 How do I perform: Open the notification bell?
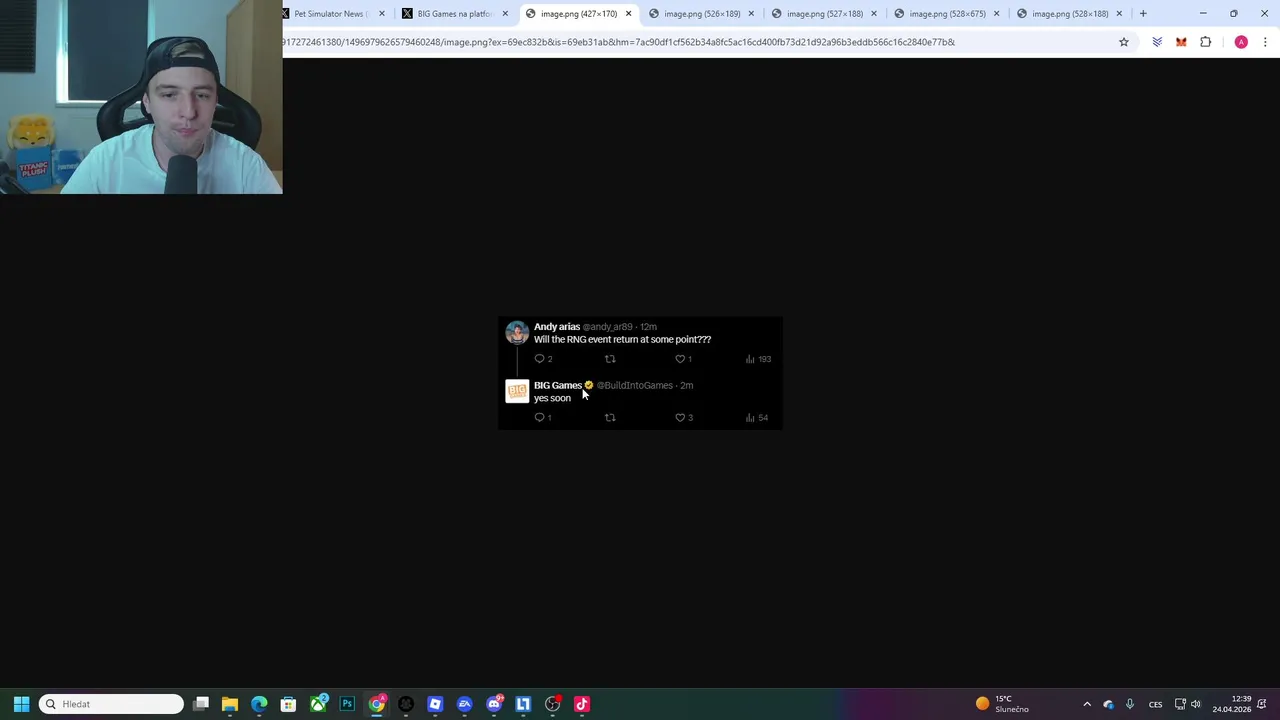pyautogui.click(x=1263, y=704)
